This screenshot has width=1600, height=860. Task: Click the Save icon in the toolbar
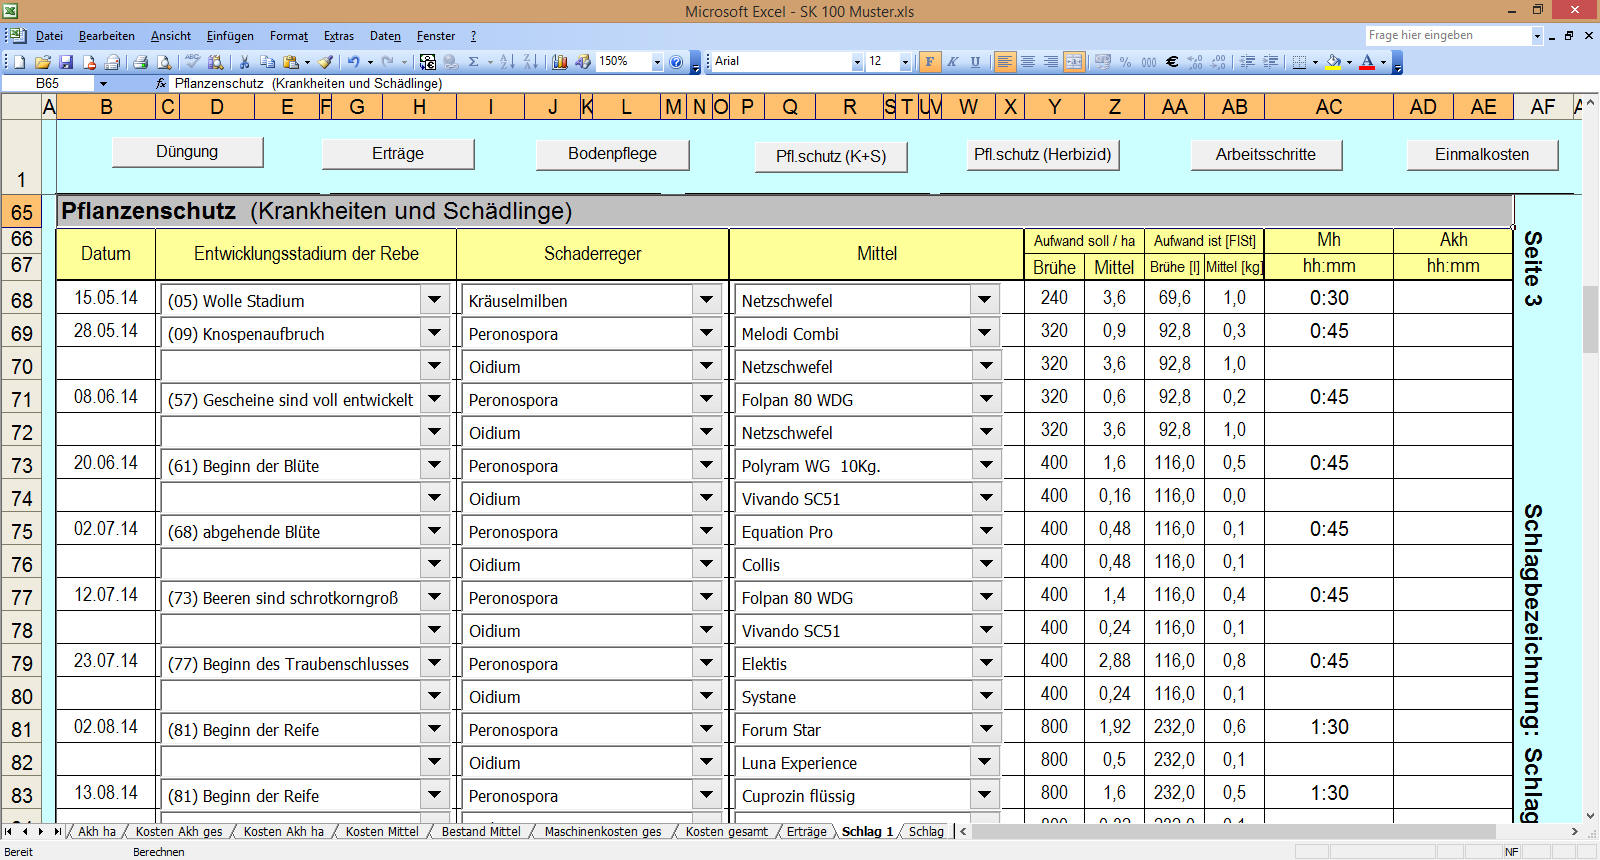pos(66,62)
